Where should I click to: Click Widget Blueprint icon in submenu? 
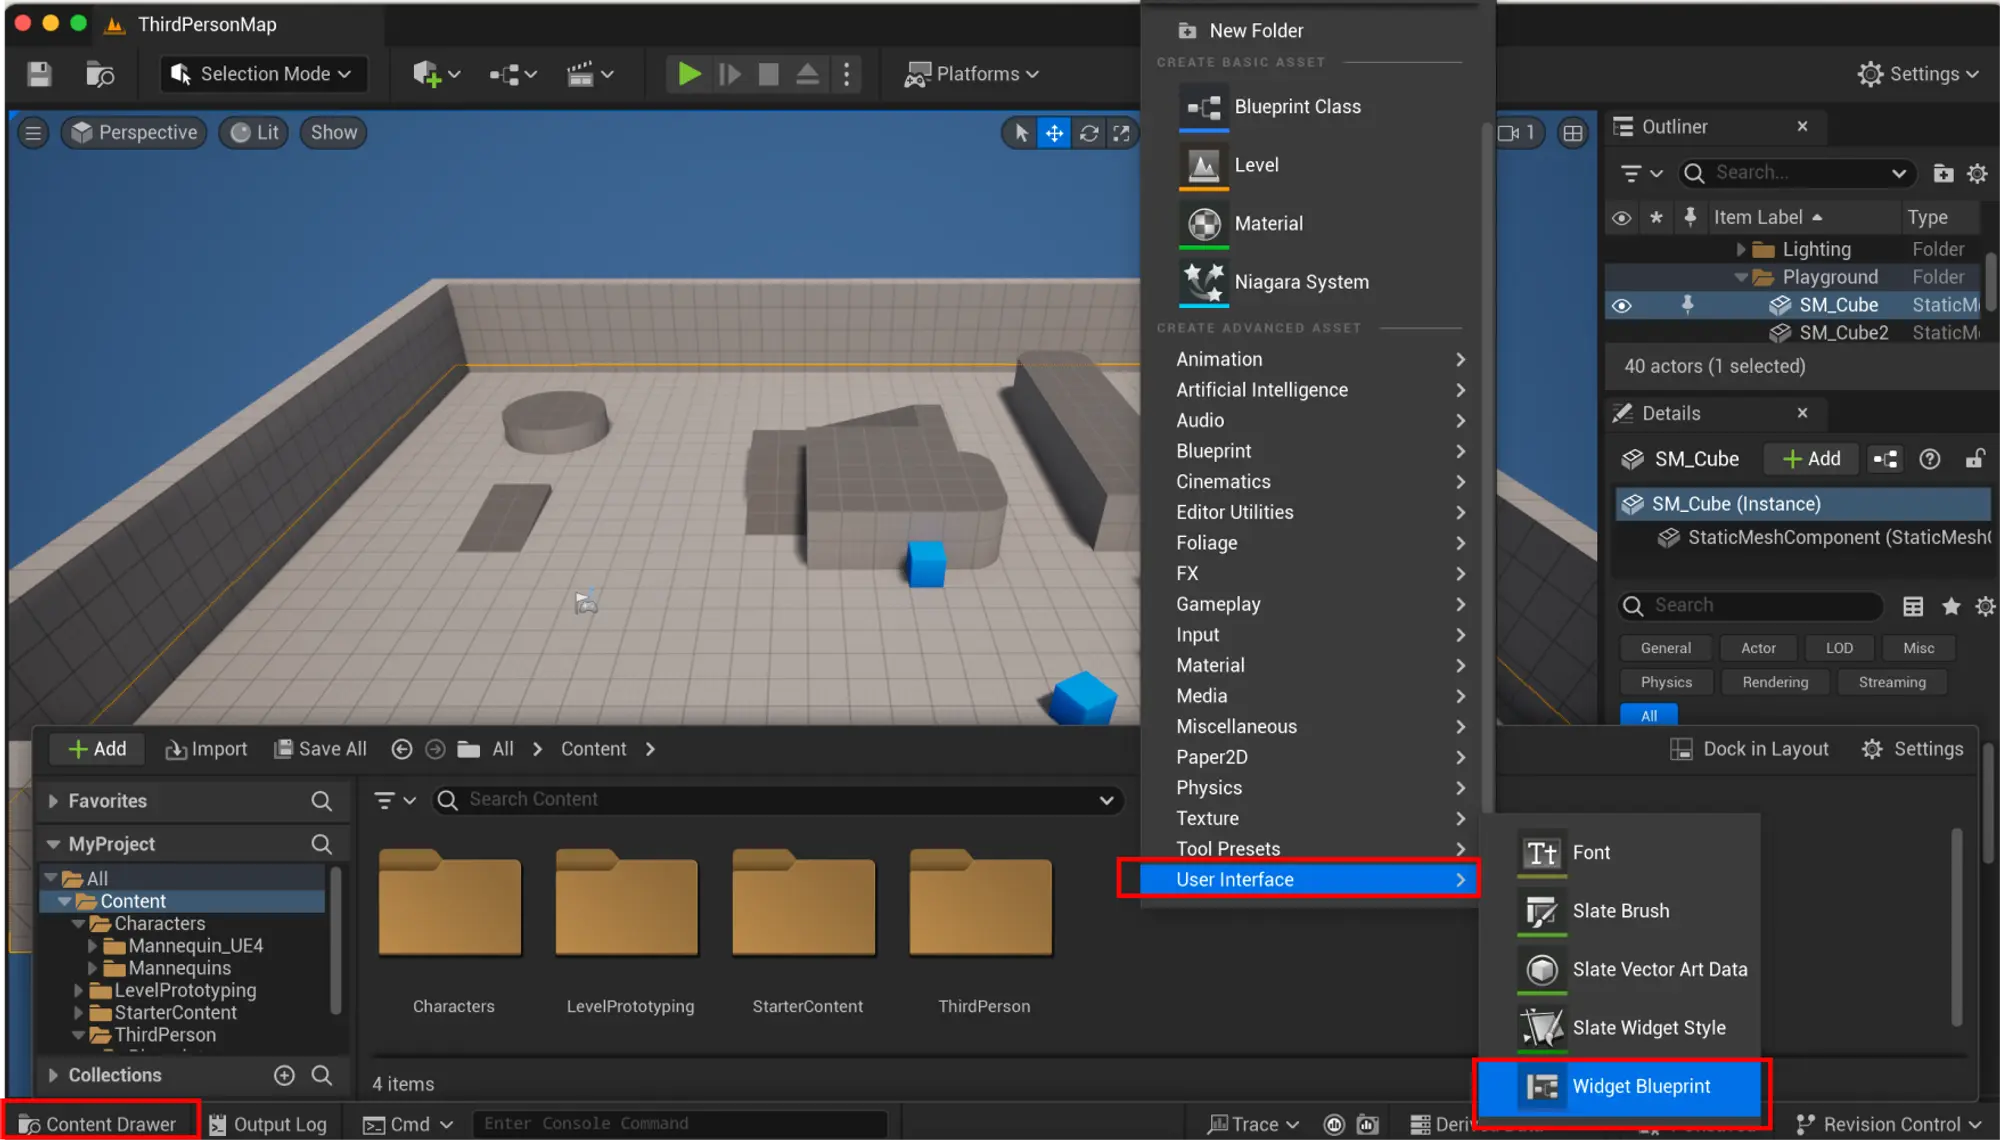1543,1086
